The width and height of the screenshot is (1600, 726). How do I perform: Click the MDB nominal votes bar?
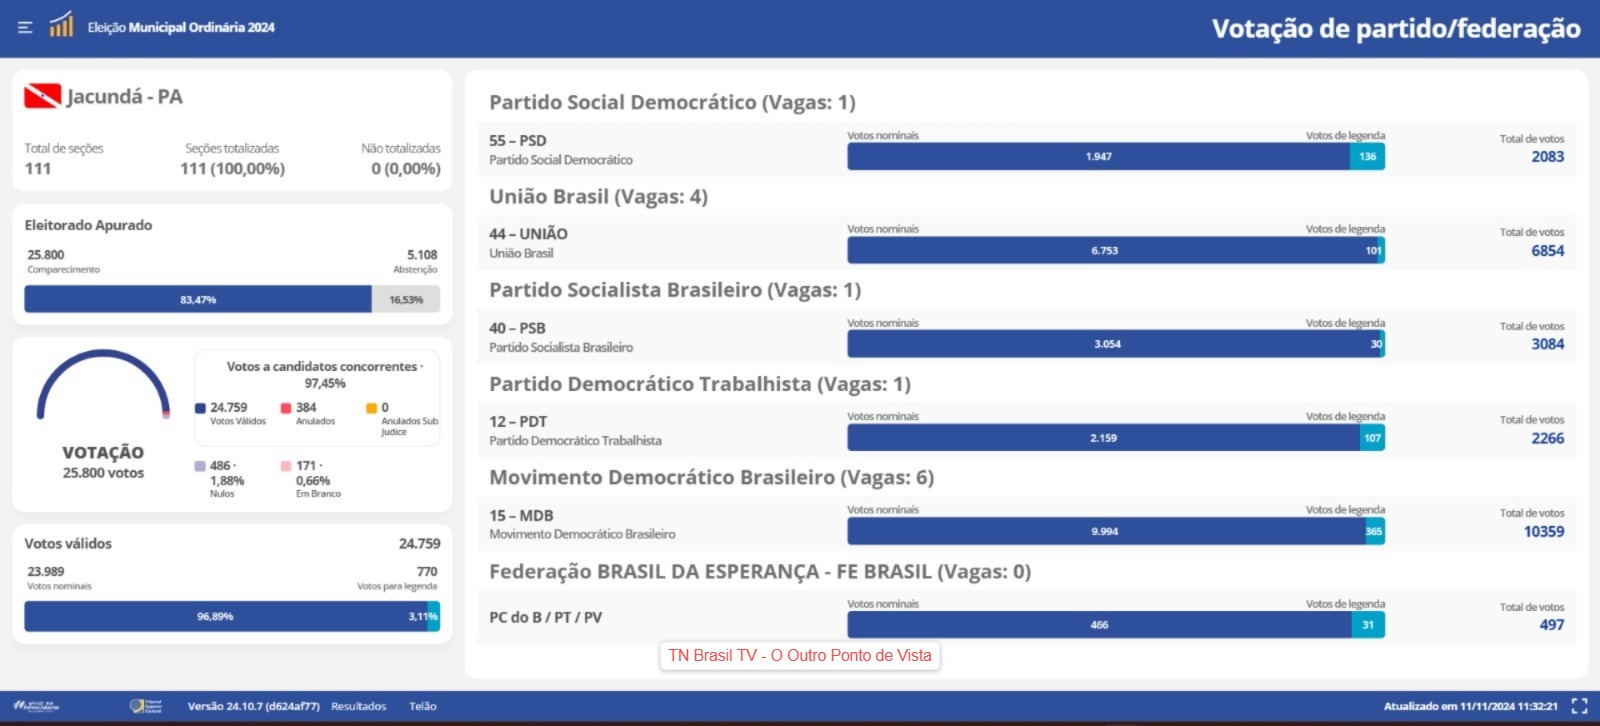click(x=1105, y=531)
